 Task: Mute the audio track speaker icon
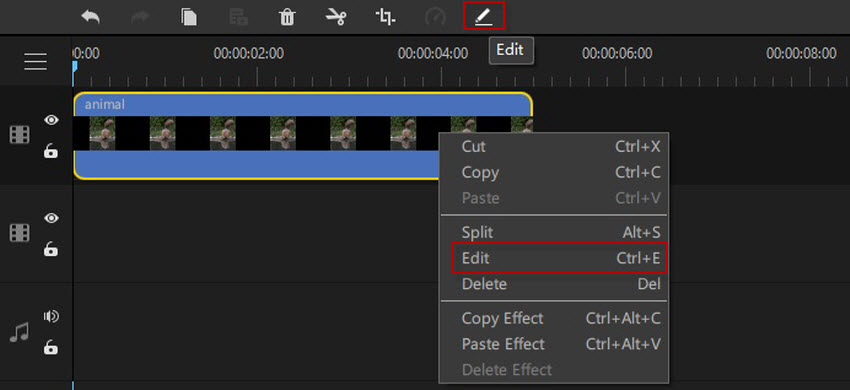point(51,316)
